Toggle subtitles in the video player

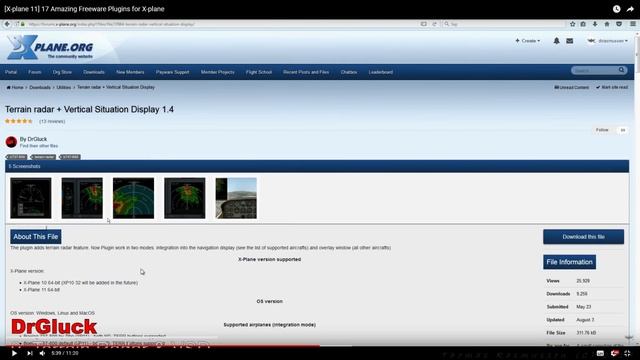(x=600, y=353)
